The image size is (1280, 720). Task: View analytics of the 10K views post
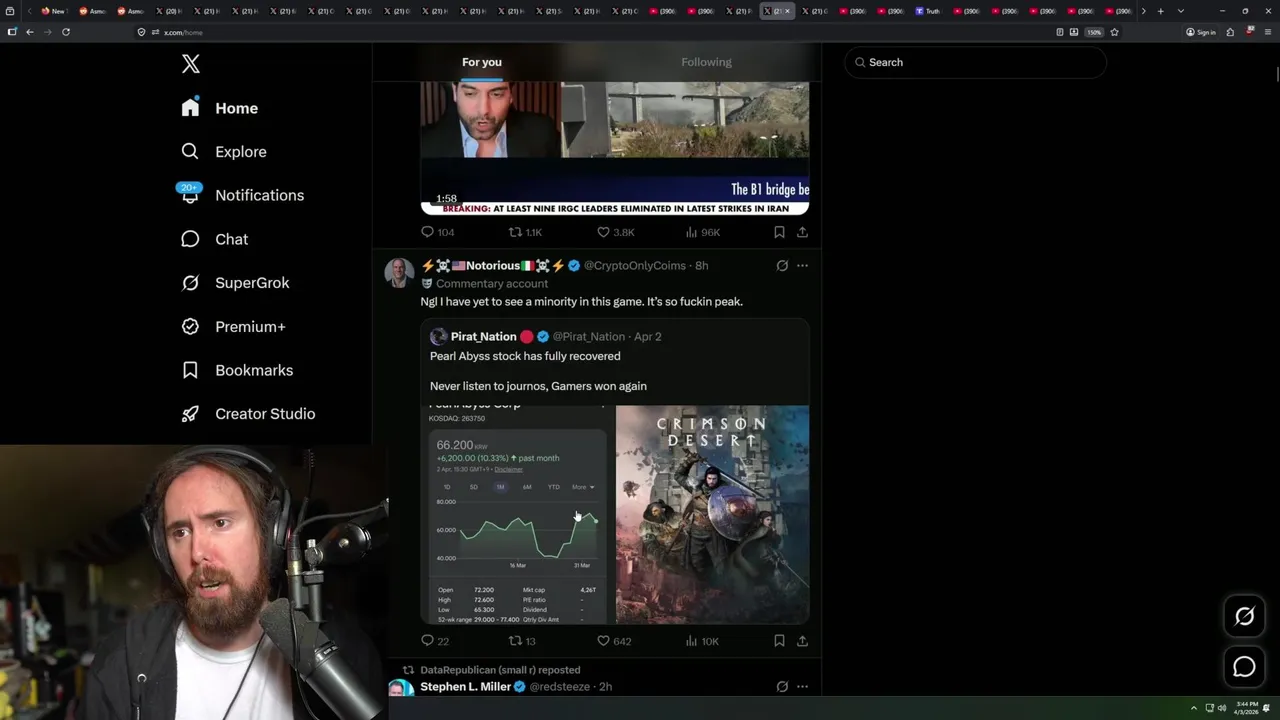[x=701, y=641]
